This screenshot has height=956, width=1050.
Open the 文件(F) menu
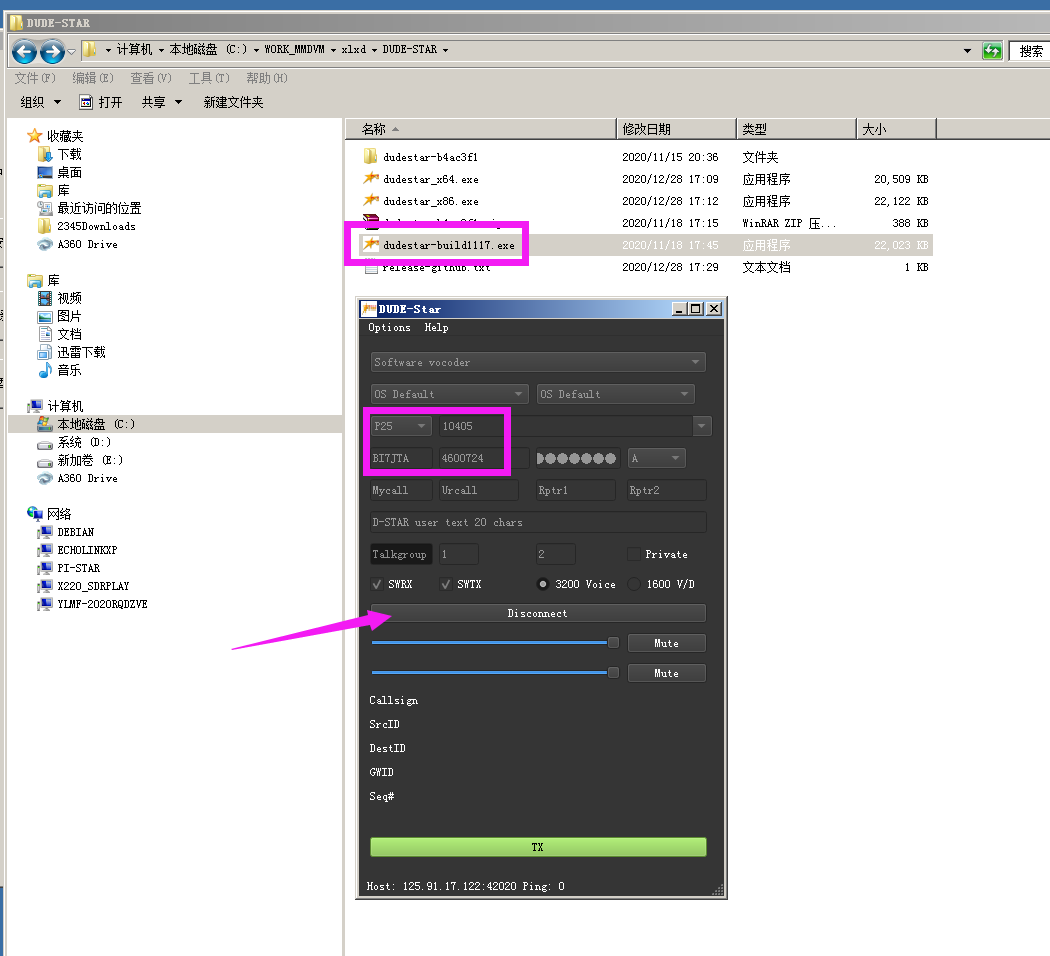(35, 78)
